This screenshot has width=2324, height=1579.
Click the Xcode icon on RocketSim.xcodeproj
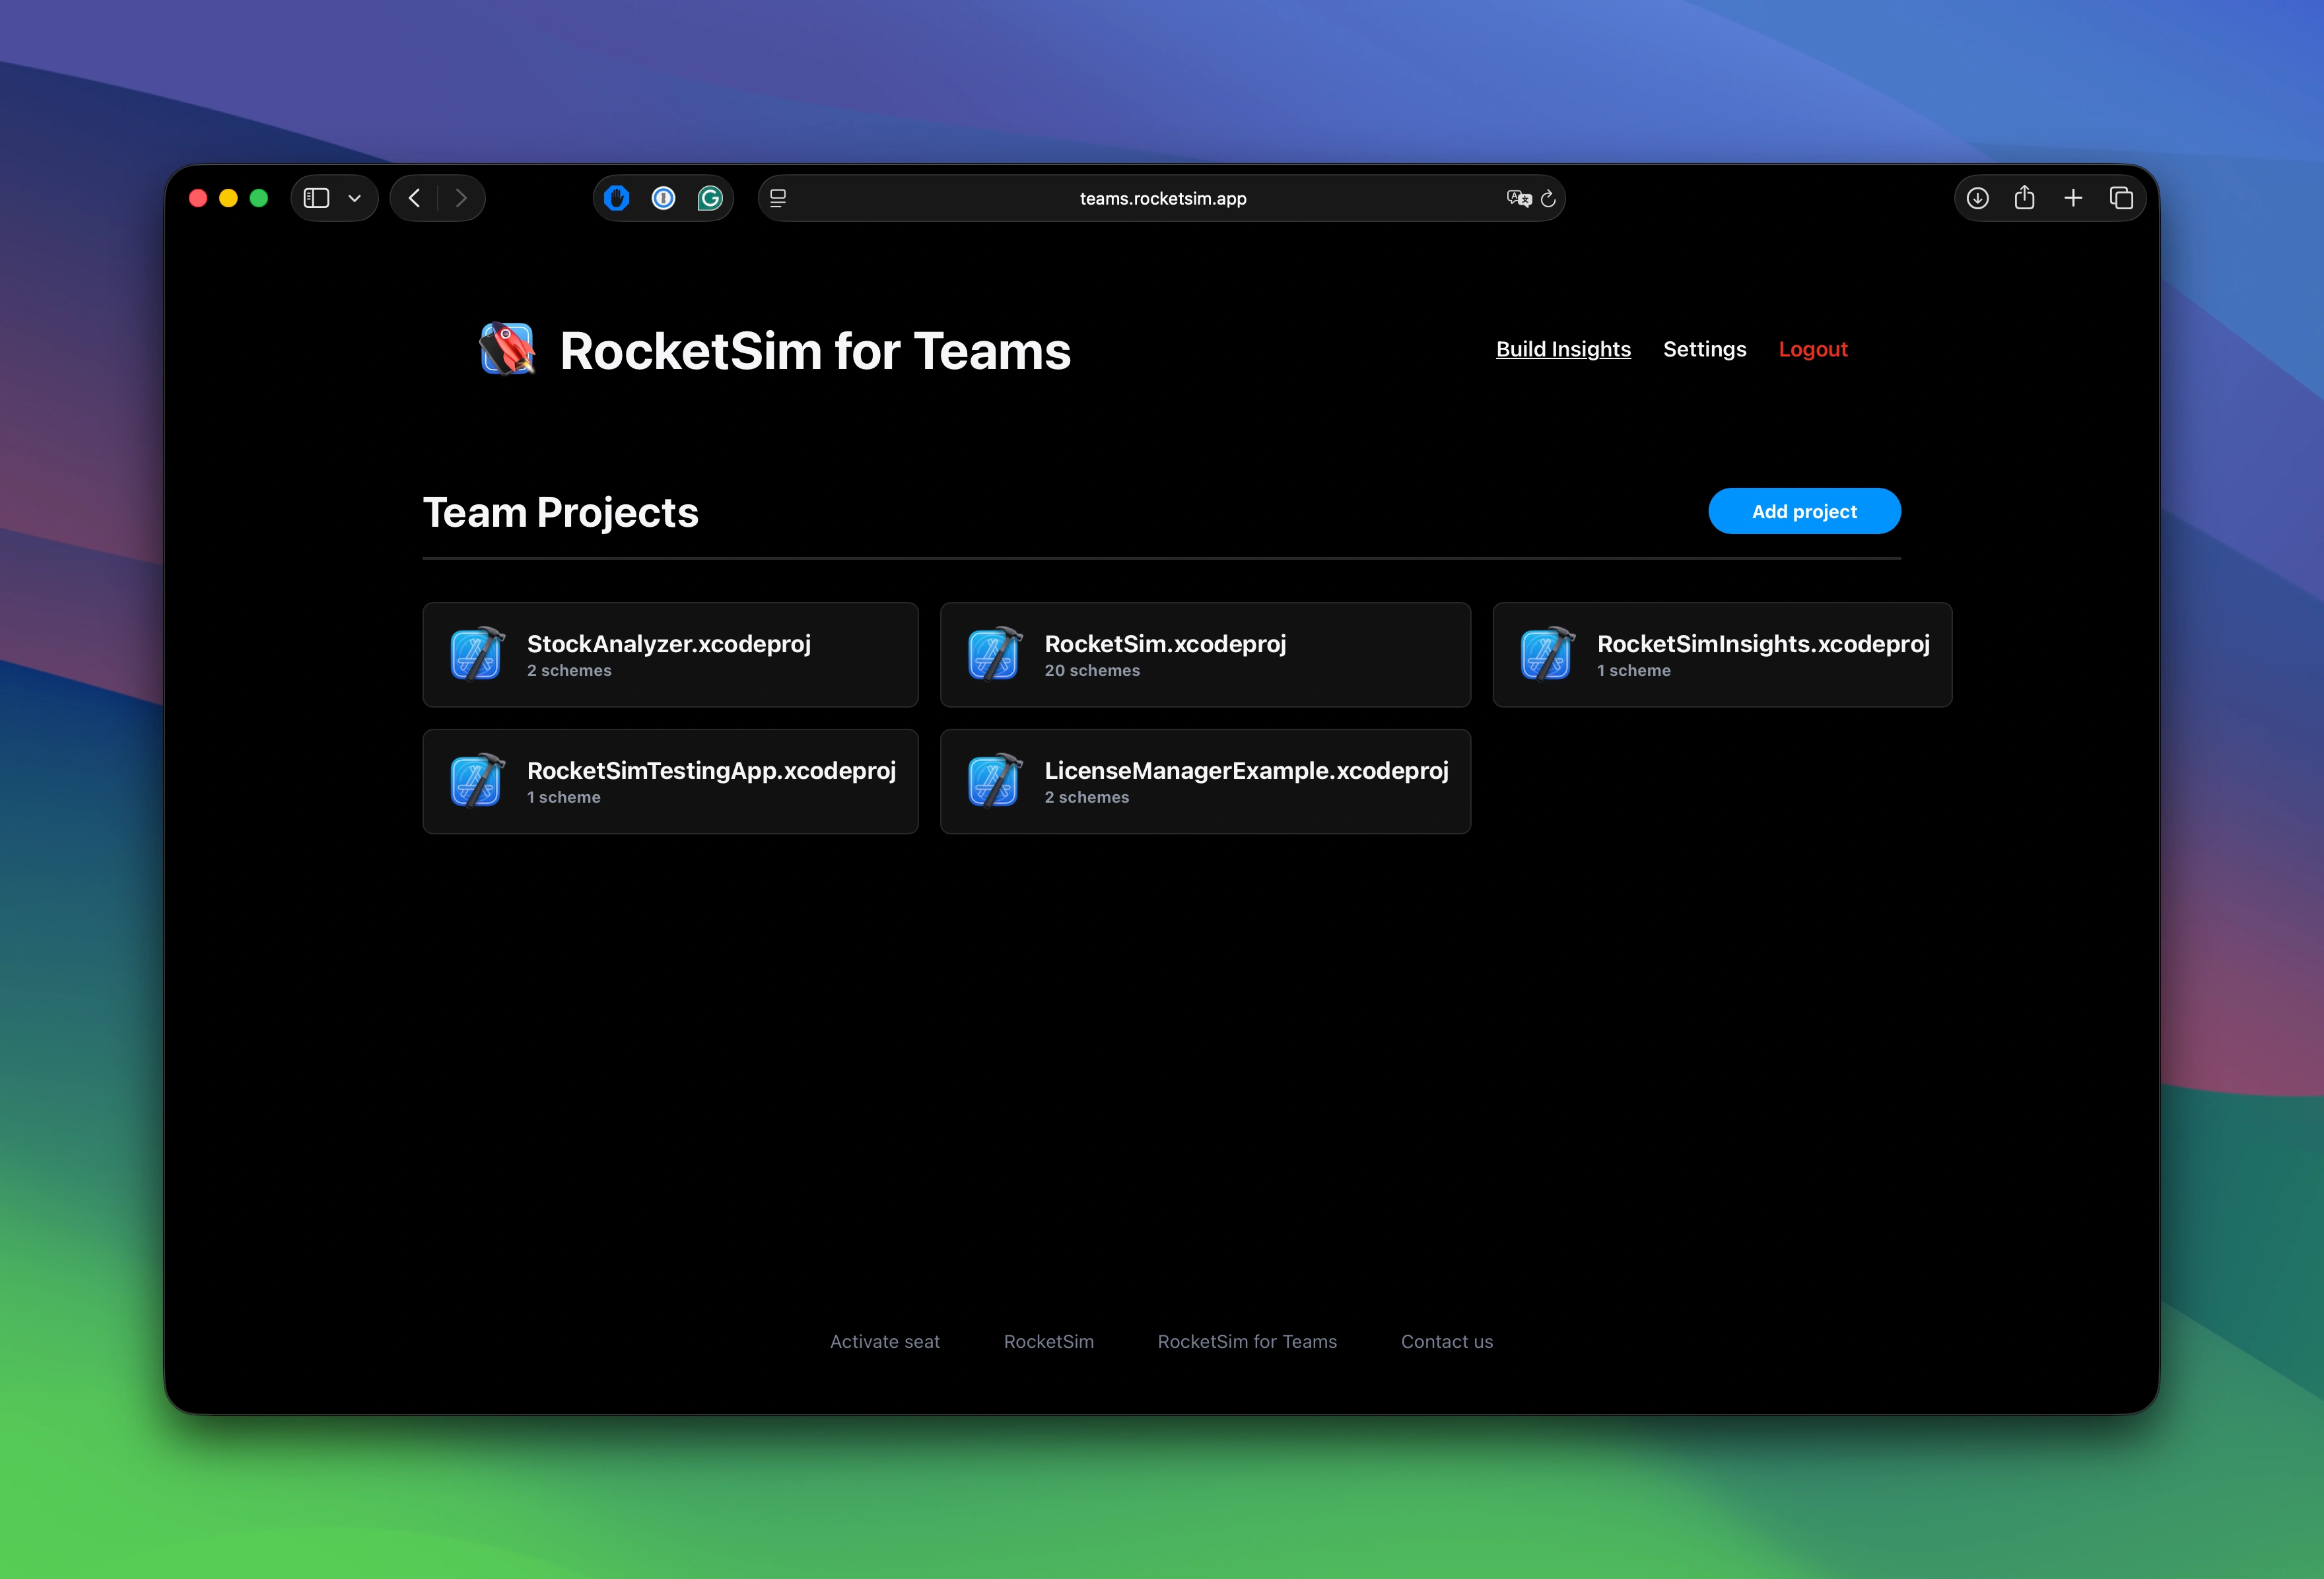[x=994, y=654]
